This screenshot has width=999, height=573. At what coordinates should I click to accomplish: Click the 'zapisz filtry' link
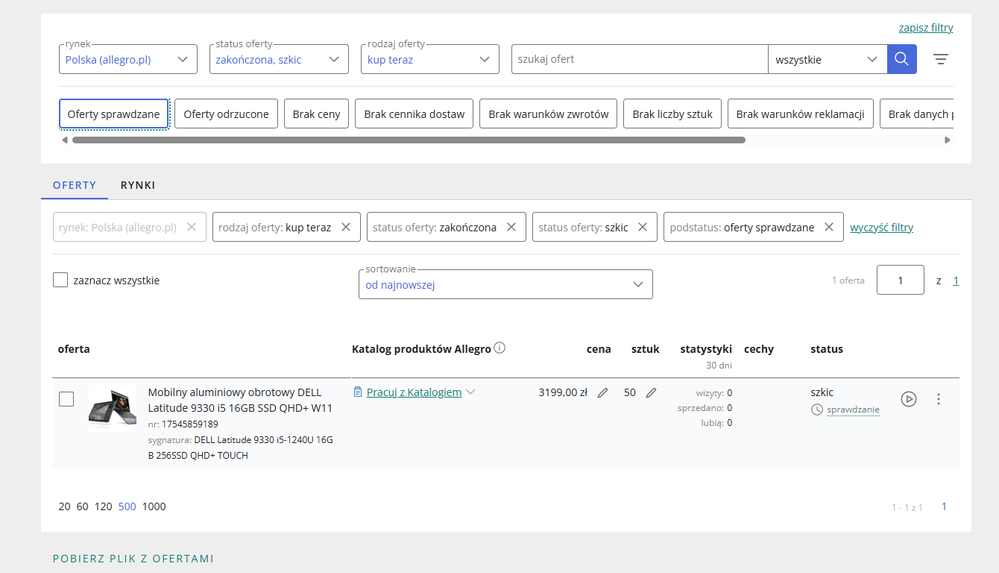925,28
